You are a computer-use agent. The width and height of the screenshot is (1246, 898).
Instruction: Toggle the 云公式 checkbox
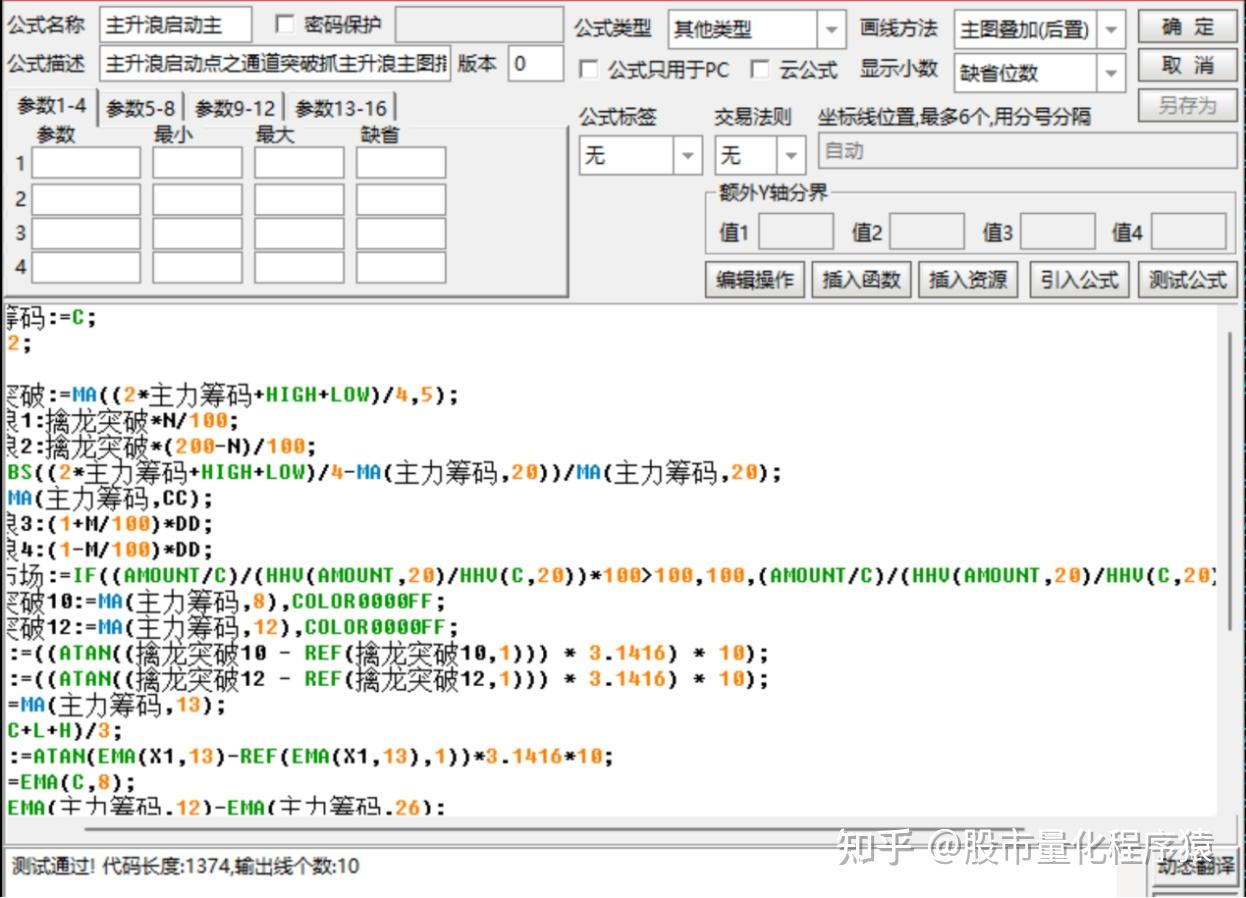point(760,70)
